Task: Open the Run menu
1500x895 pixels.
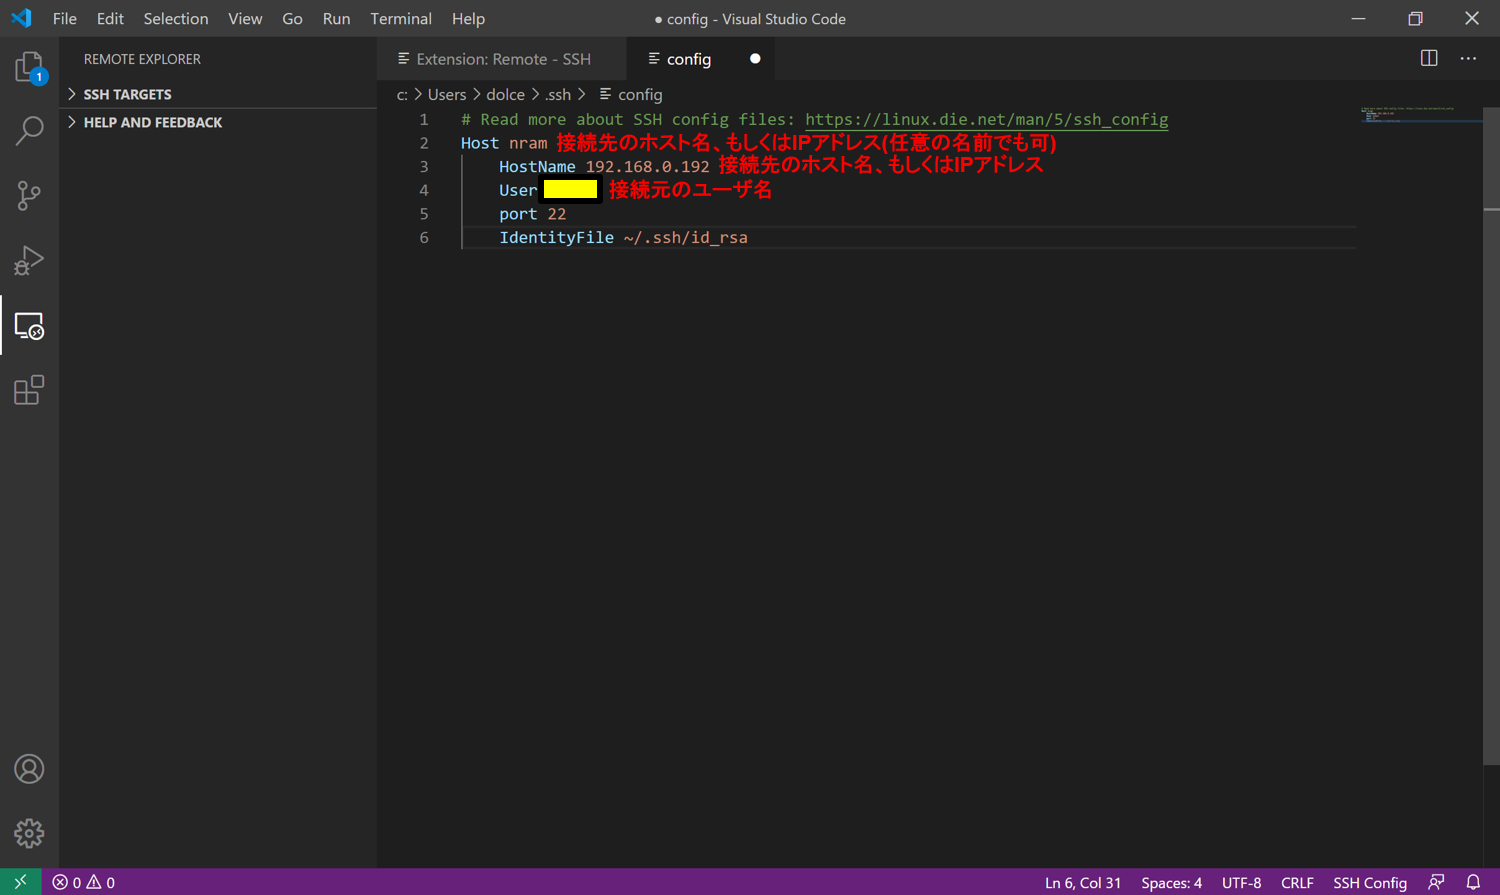Action: pyautogui.click(x=336, y=18)
